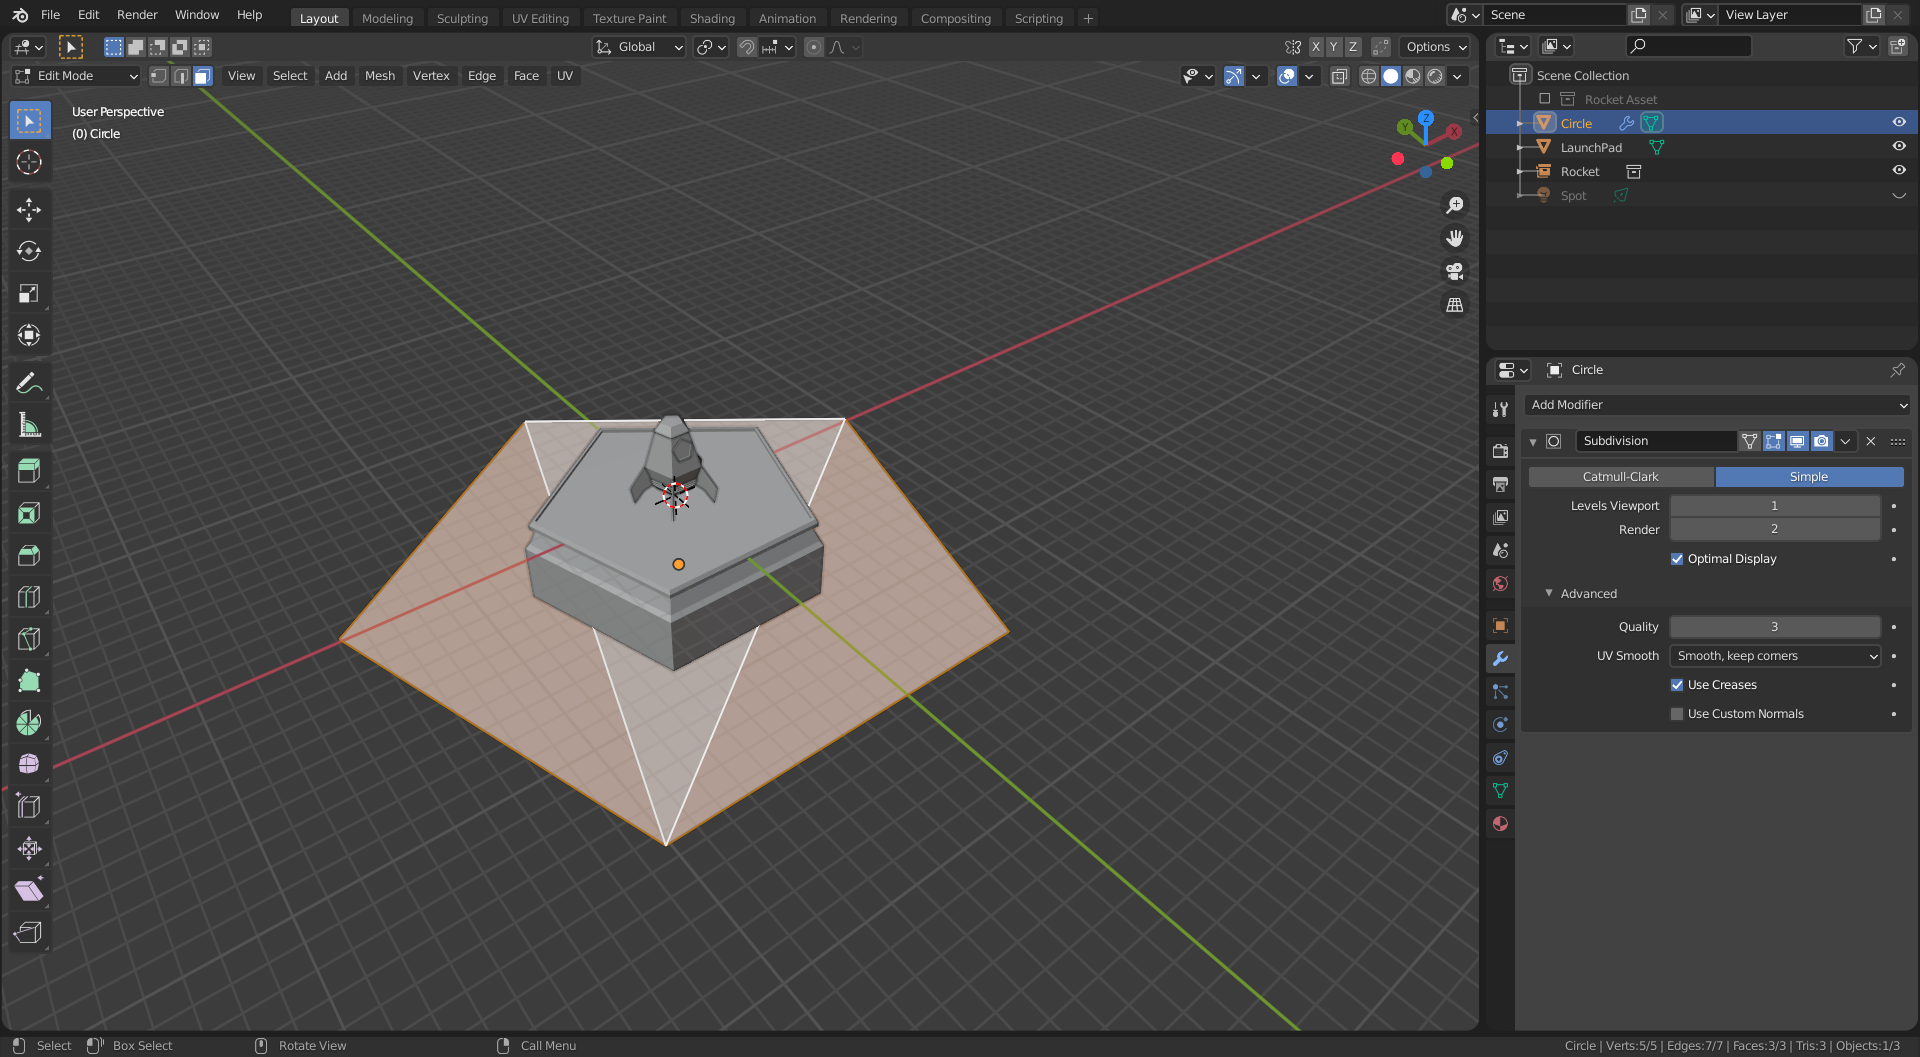Click the Render levels value field
Viewport: 1920px width, 1057px height.
(x=1775, y=529)
